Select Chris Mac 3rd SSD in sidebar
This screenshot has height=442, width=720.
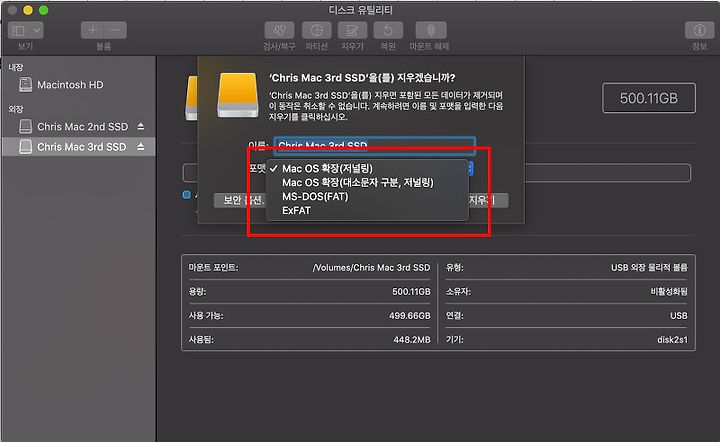[x=78, y=147]
